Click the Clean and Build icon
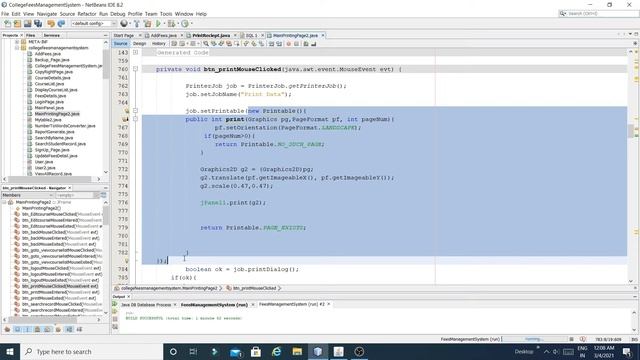The height and width of the screenshot is (360, 640). click(147, 24)
